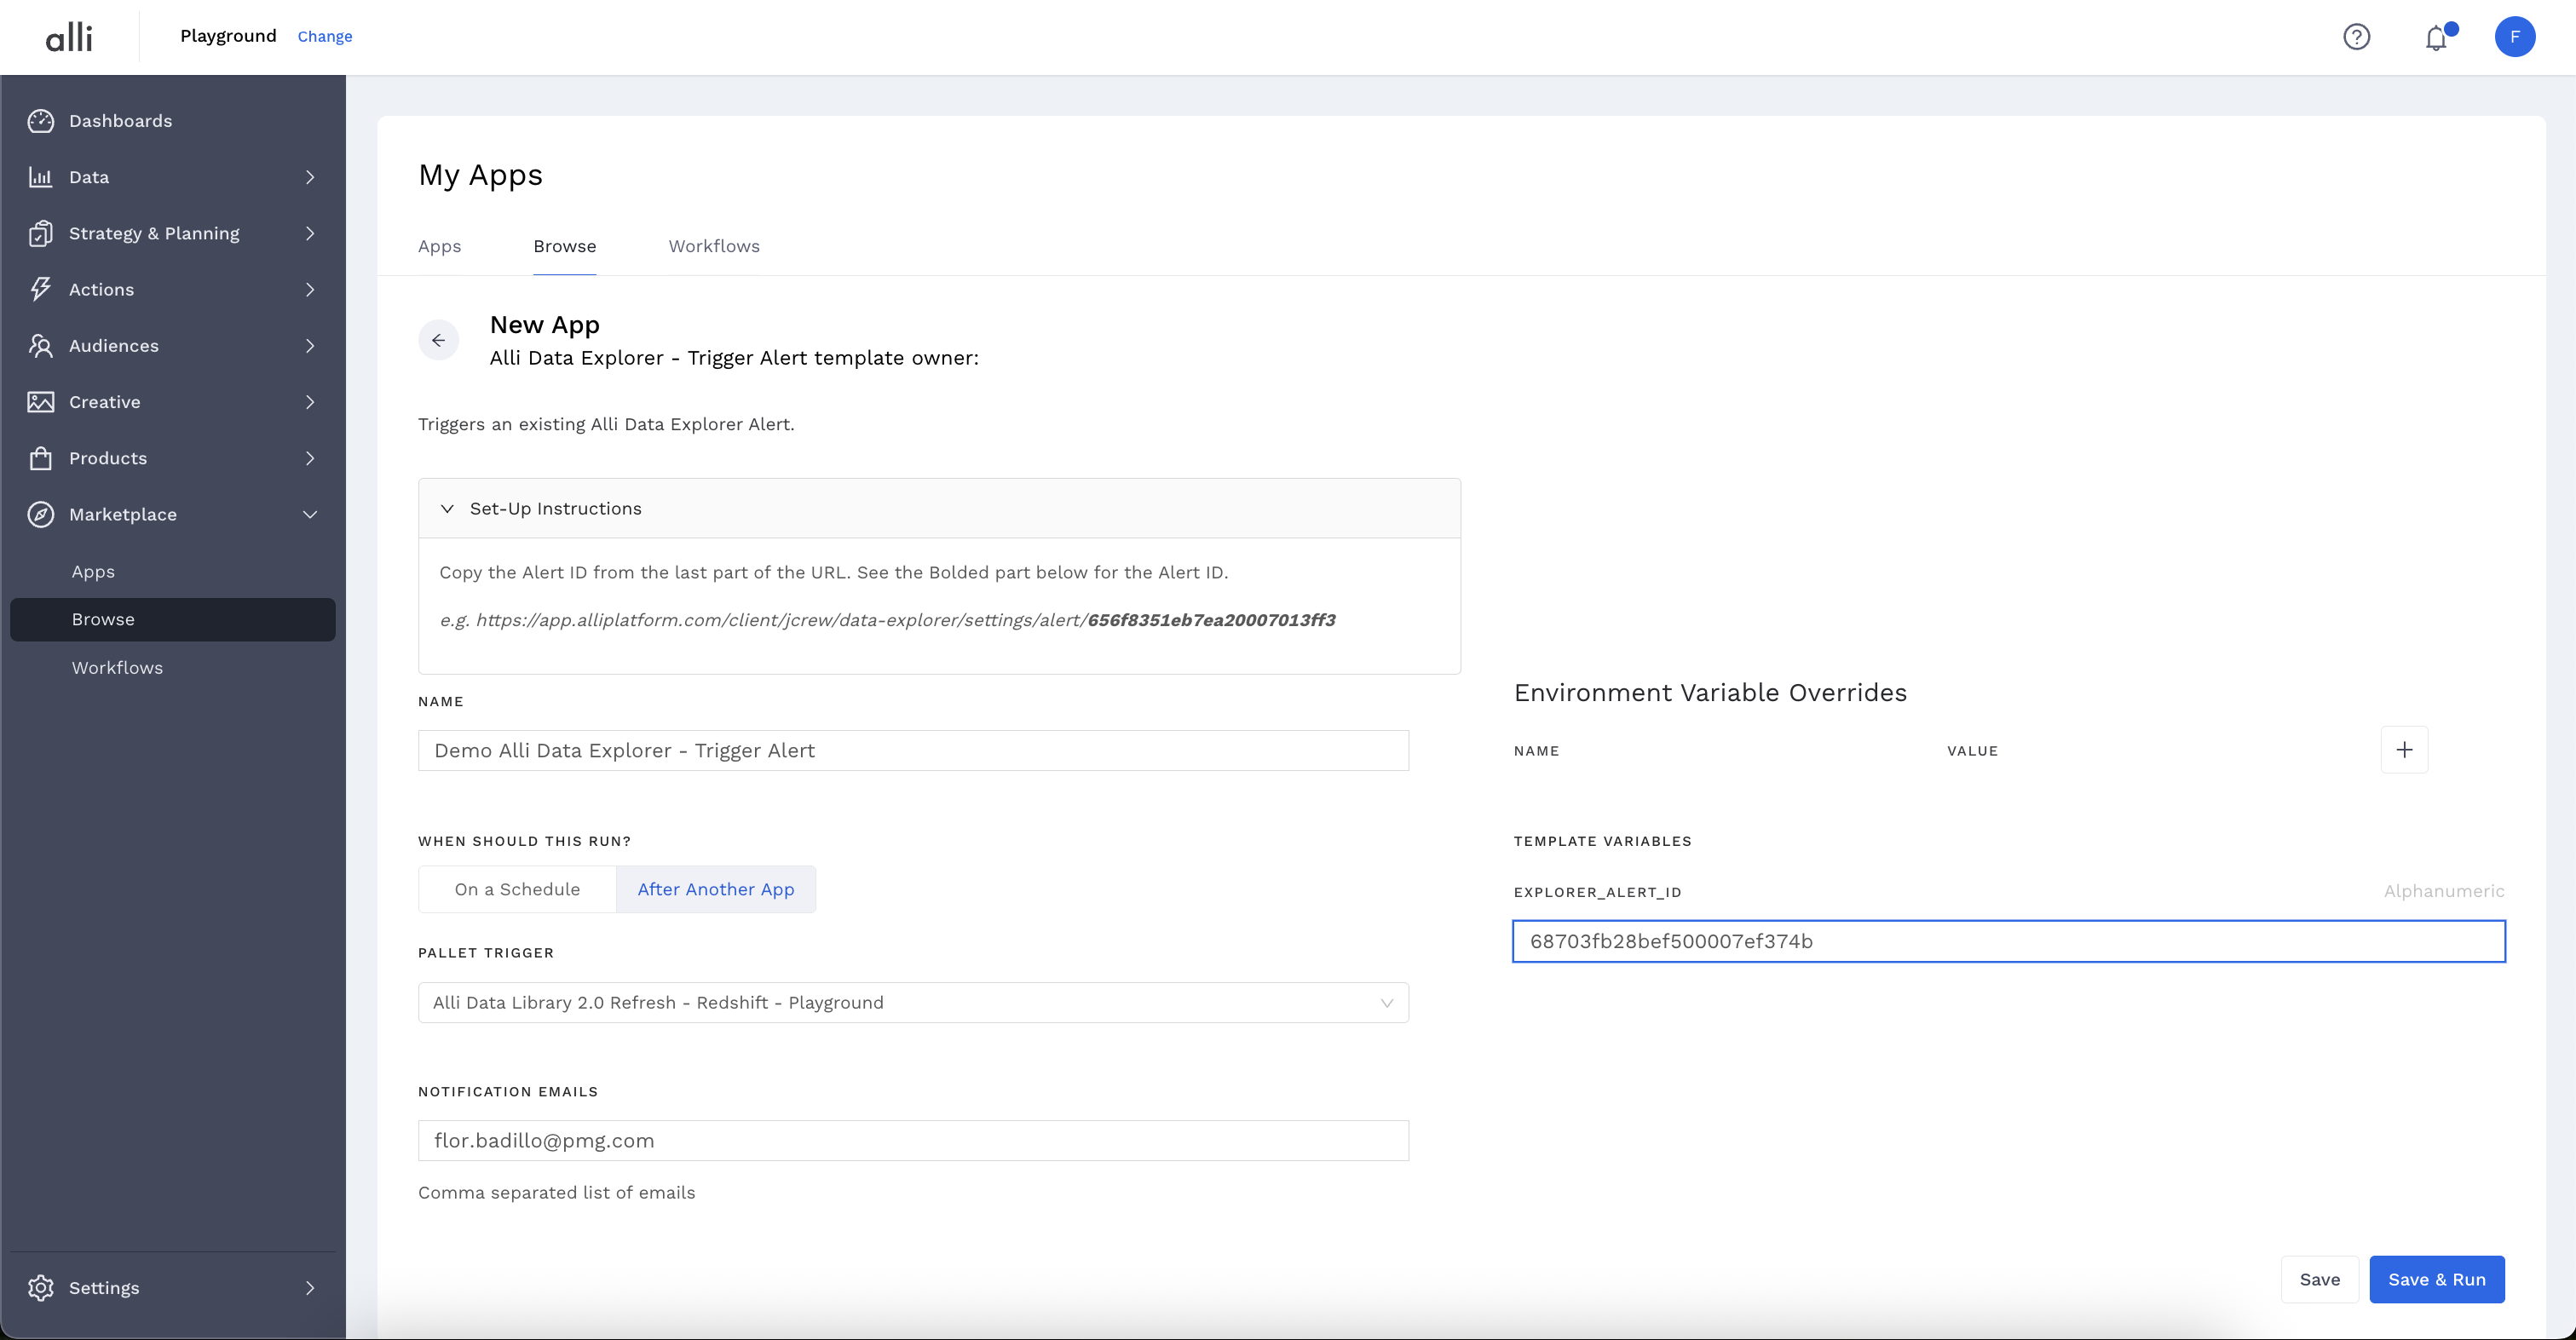Viewport: 2576px width, 1340px height.
Task: Click the Change client link
Action: pyautogui.click(x=325, y=37)
